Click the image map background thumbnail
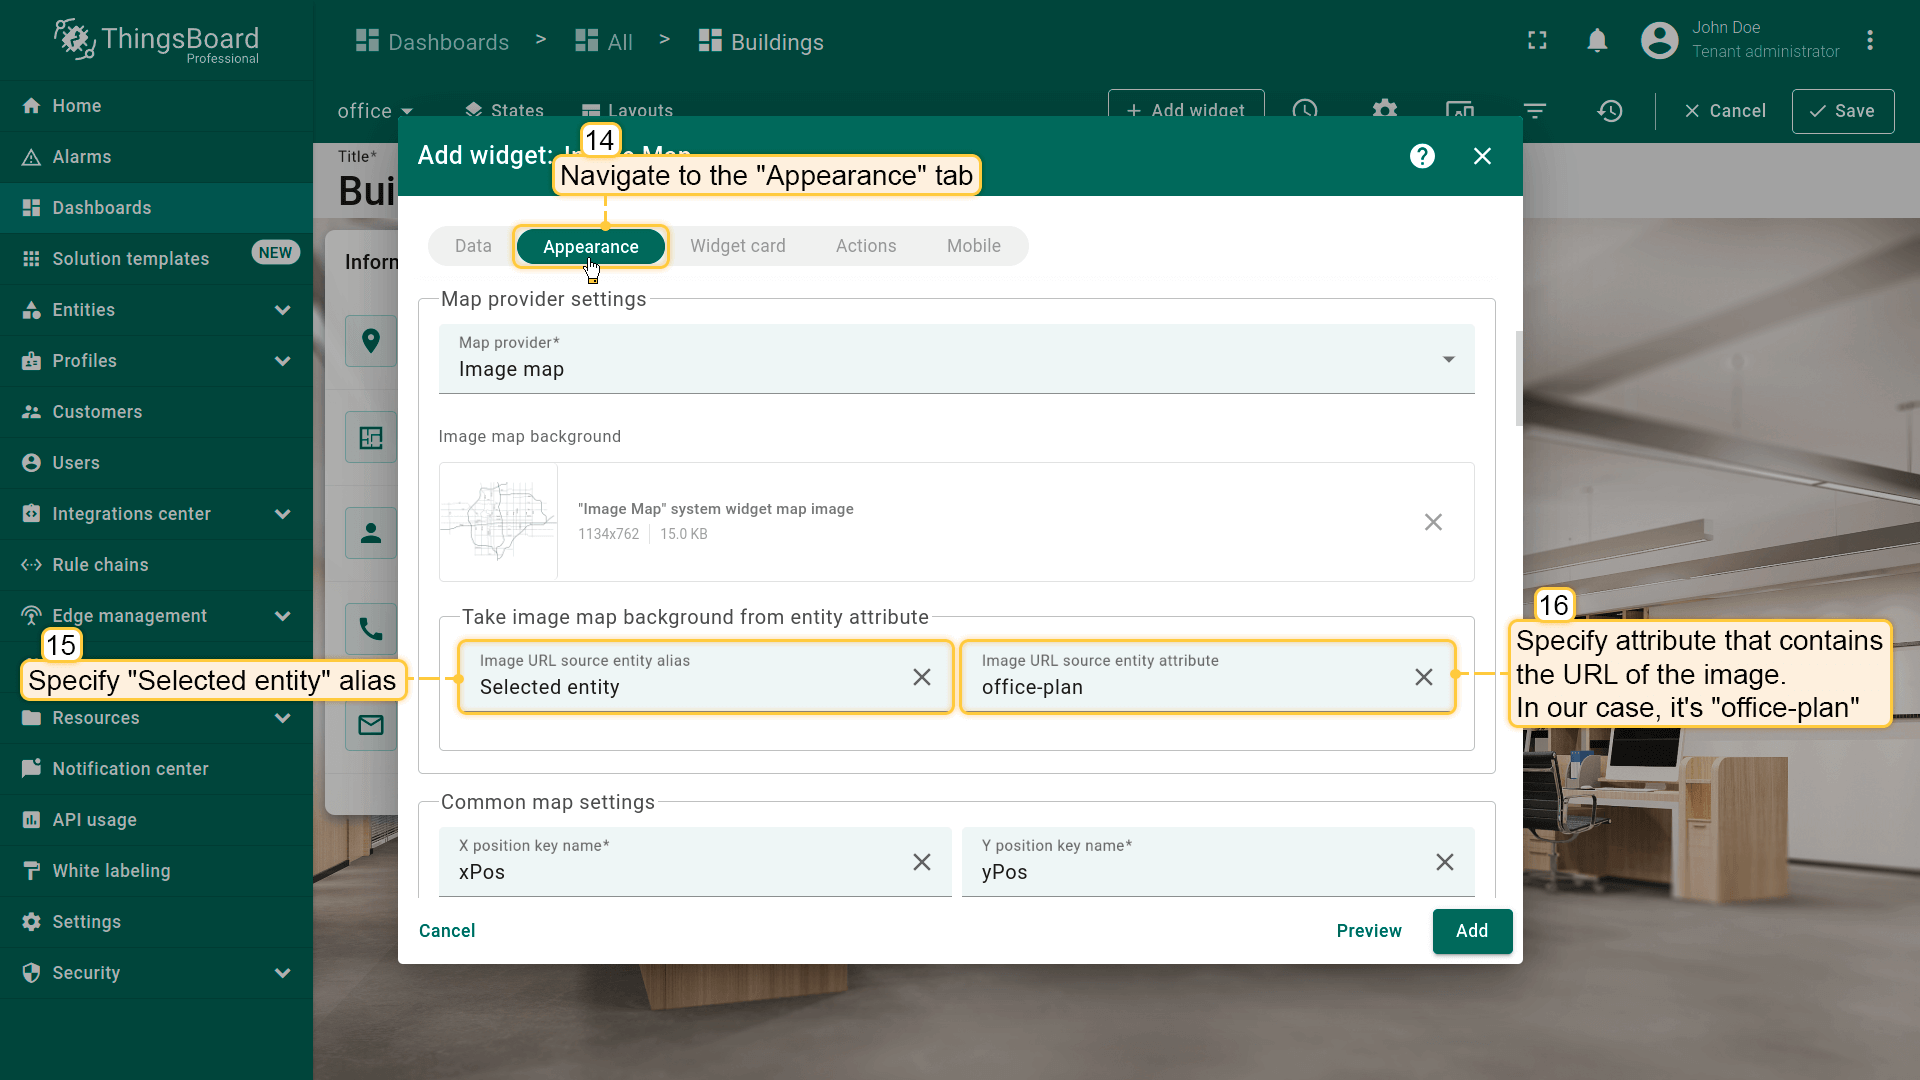This screenshot has height=1080, width=1920. pos(498,522)
